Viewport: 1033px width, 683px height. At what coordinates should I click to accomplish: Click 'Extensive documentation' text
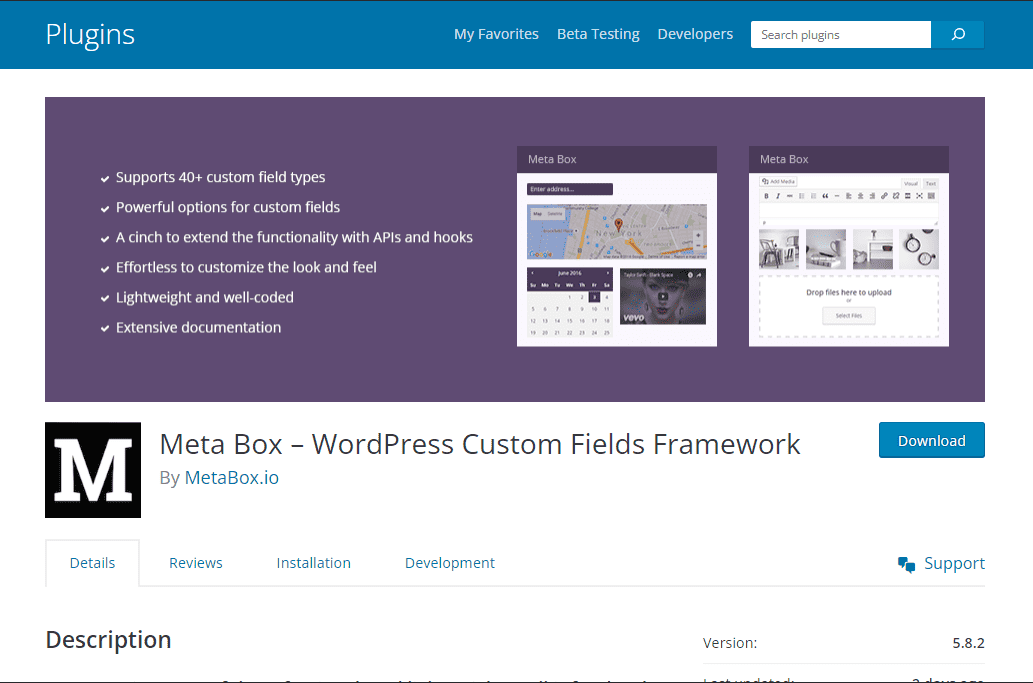[x=198, y=327]
